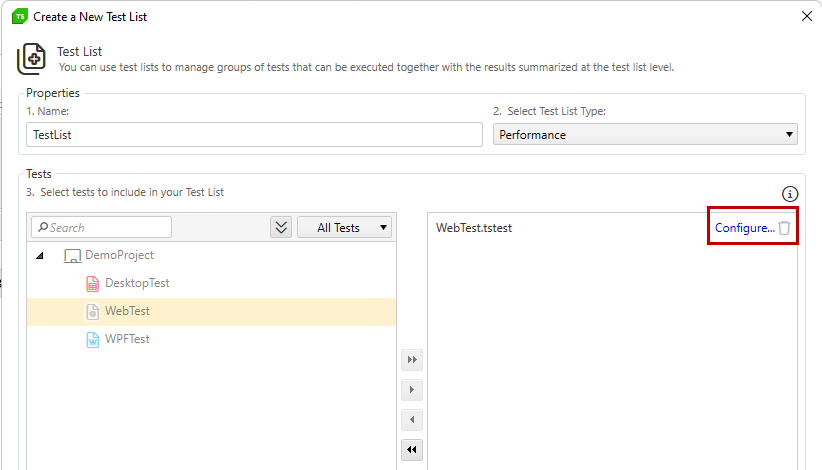Click the expand-all double chevron button
822x470 pixels.
(x=281, y=227)
